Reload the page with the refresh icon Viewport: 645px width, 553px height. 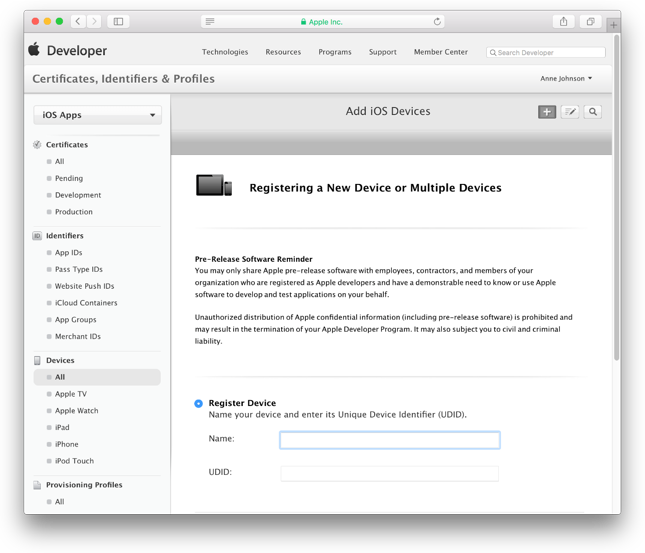[437, 21]
